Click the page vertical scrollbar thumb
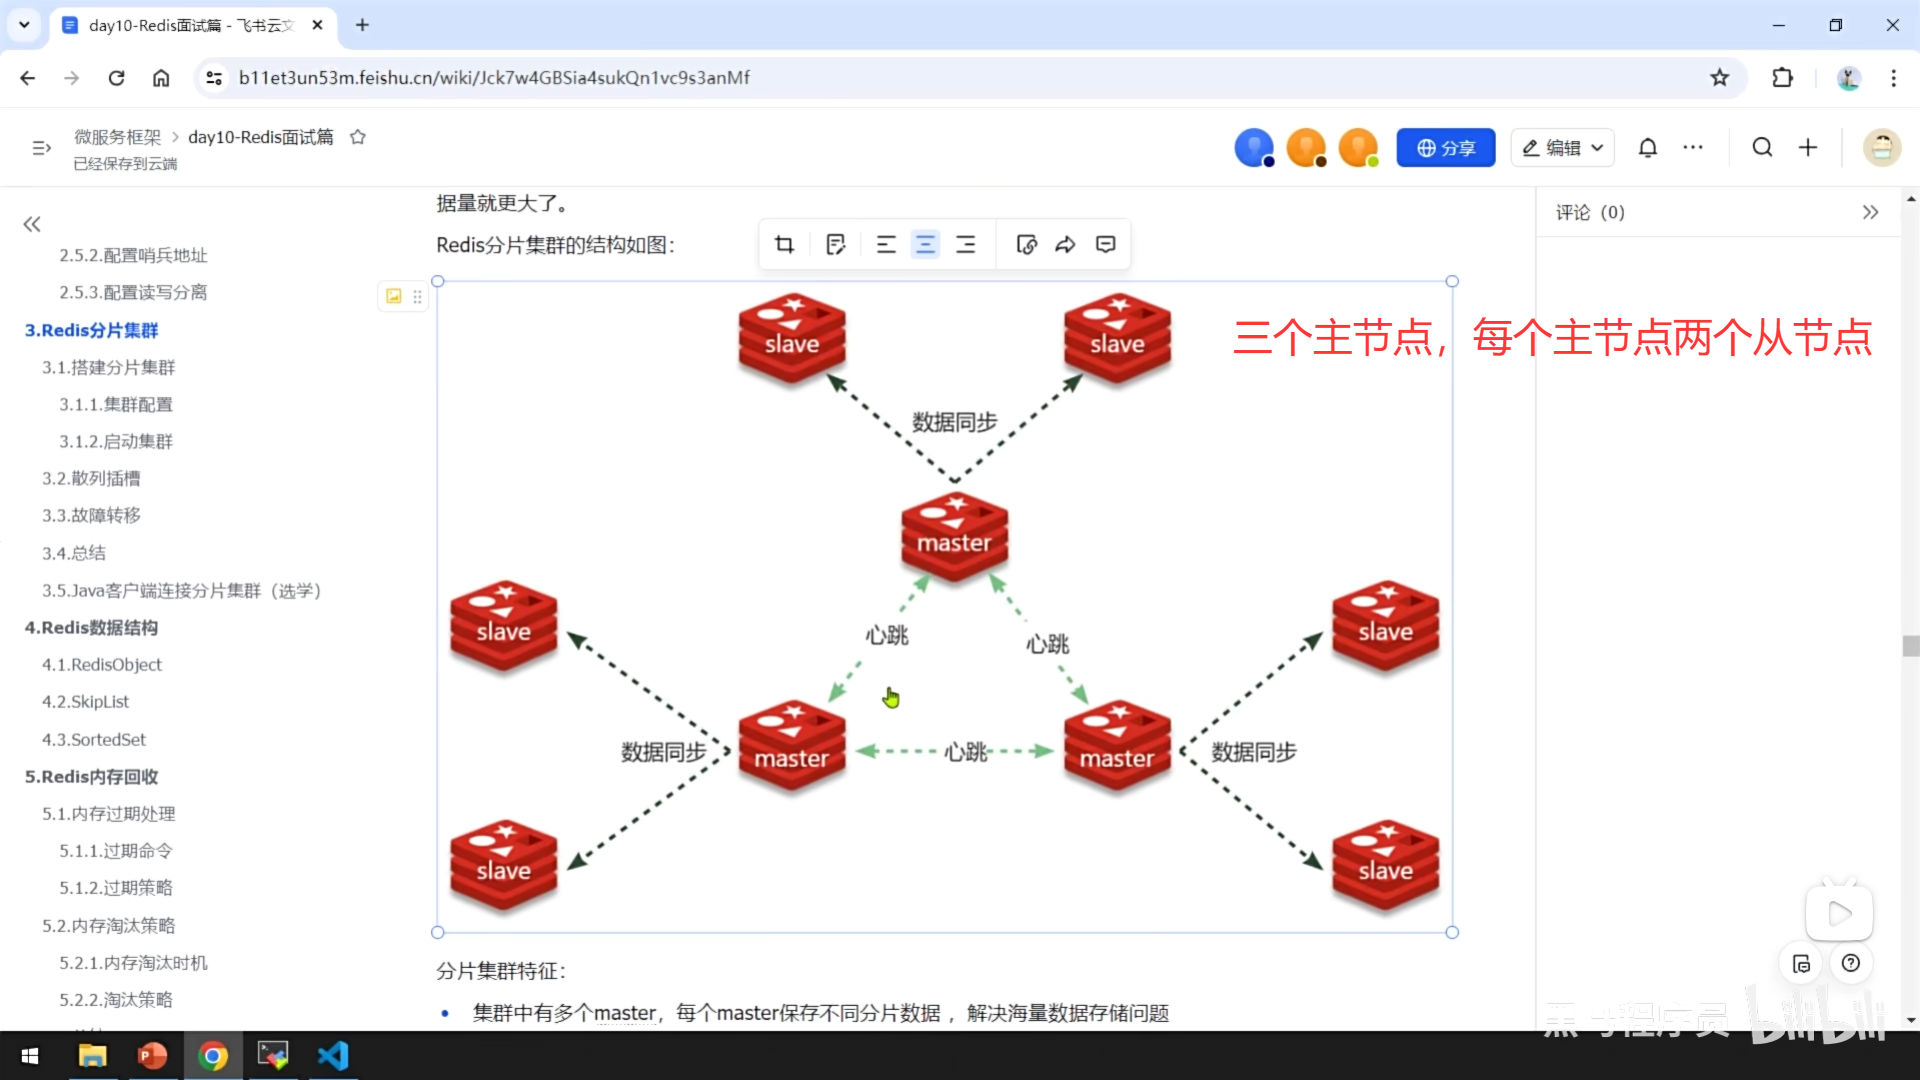Viewport: 1920px width, 1080px height. tap(1911, 646)
